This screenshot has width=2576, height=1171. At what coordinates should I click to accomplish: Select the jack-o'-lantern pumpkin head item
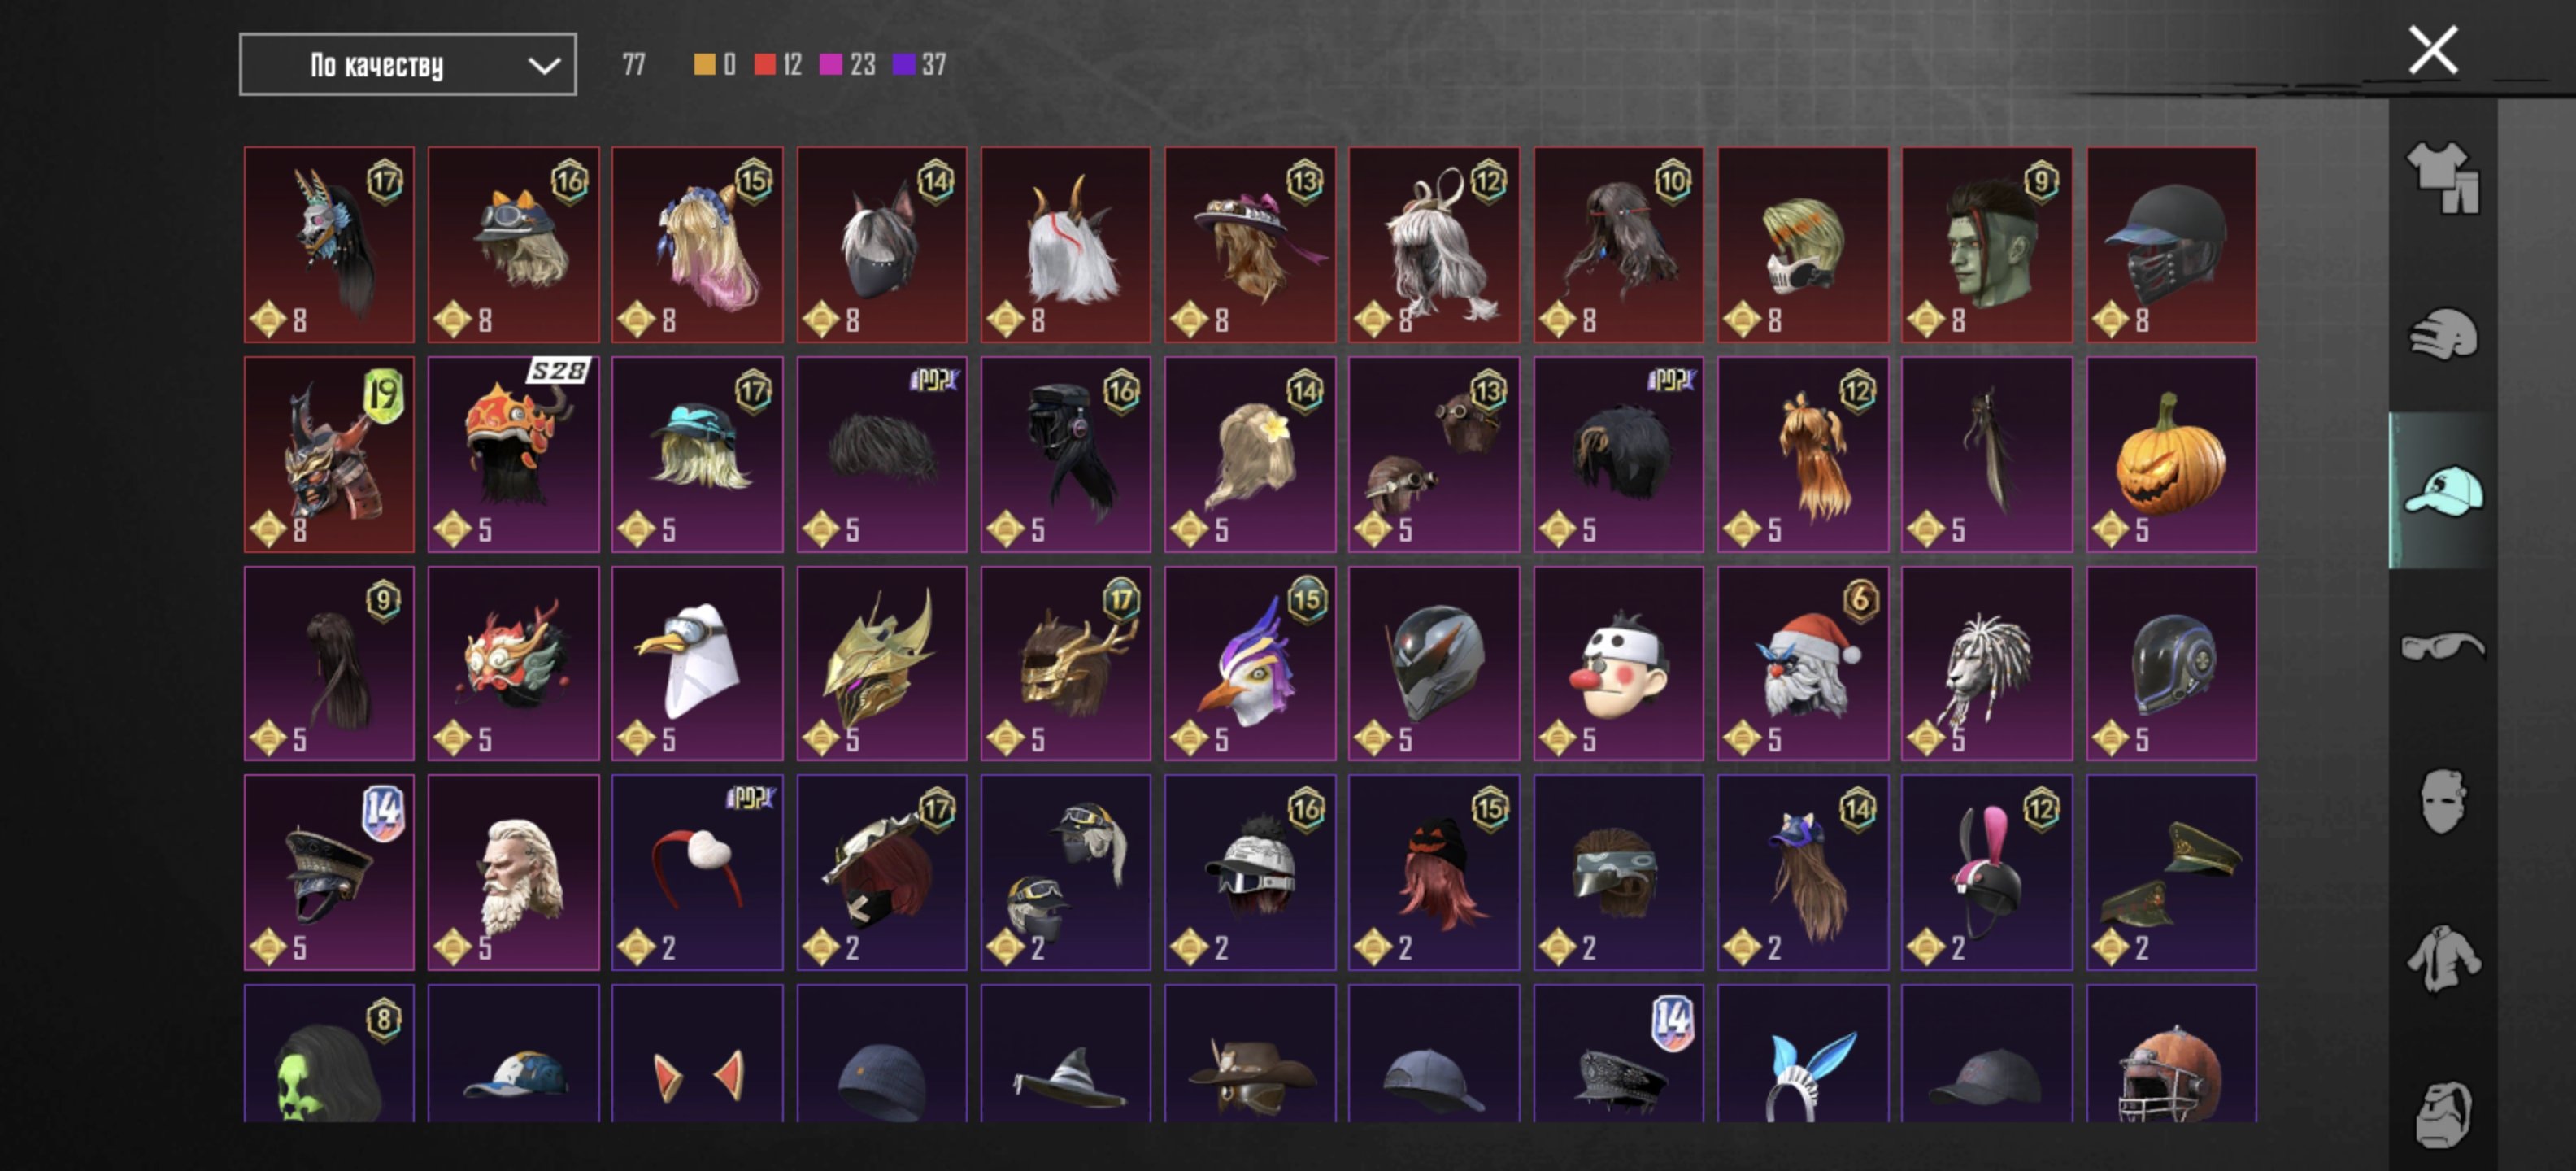pyautogui.click(x=2171, y=455)
